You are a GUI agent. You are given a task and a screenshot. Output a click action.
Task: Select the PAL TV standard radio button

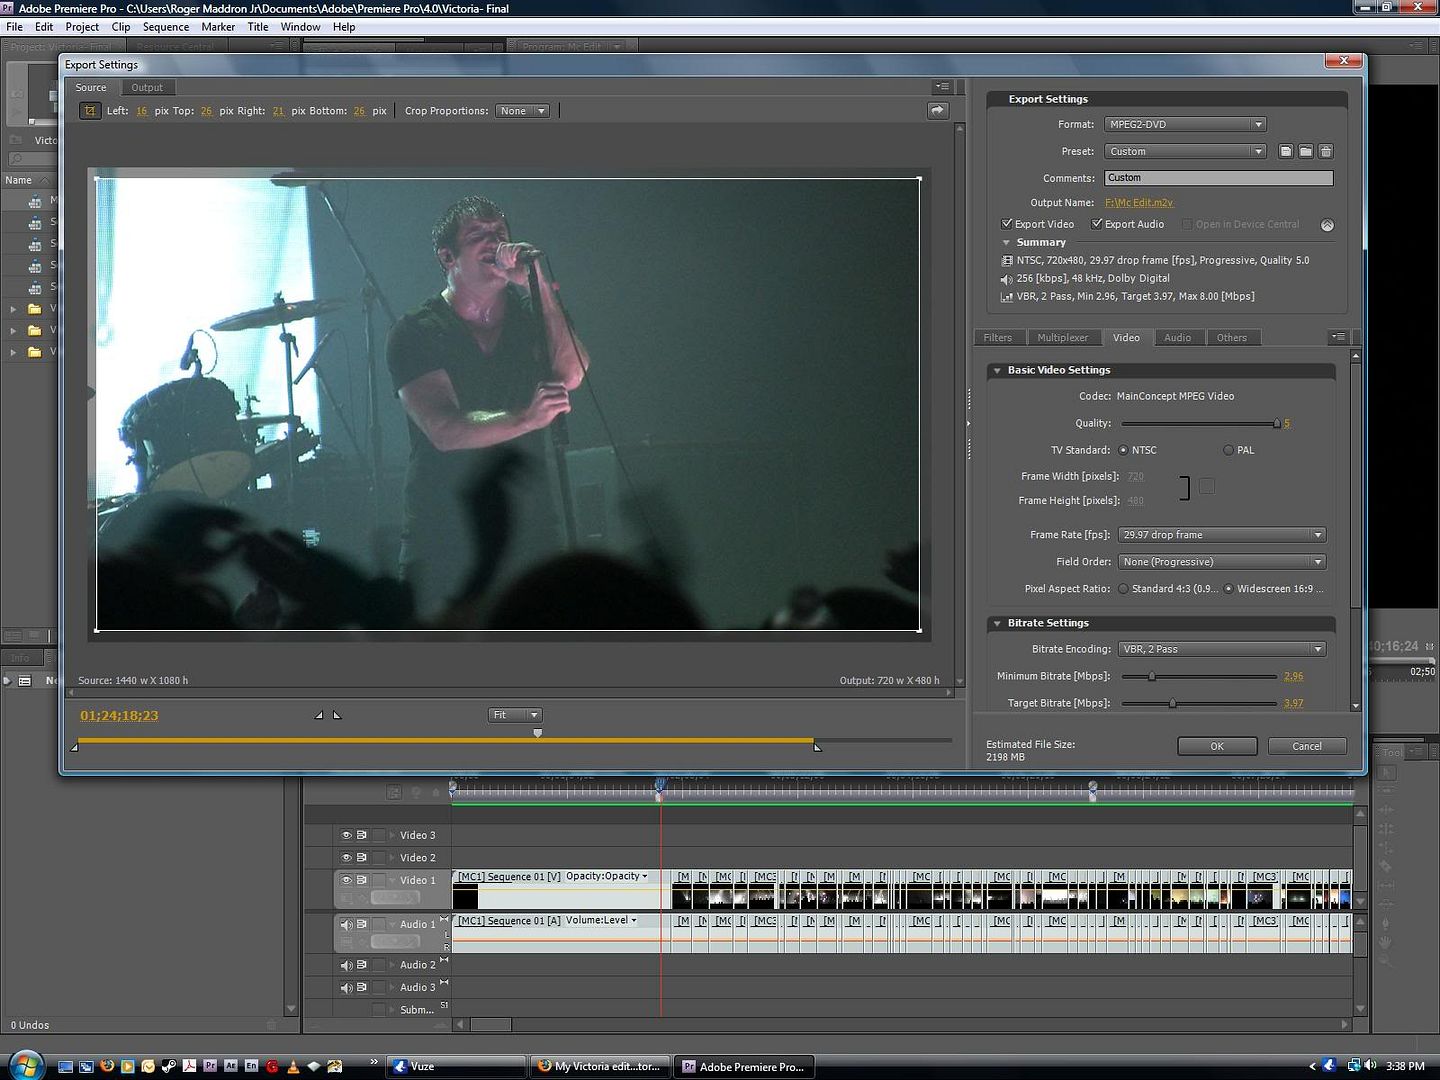[1228, 450]
